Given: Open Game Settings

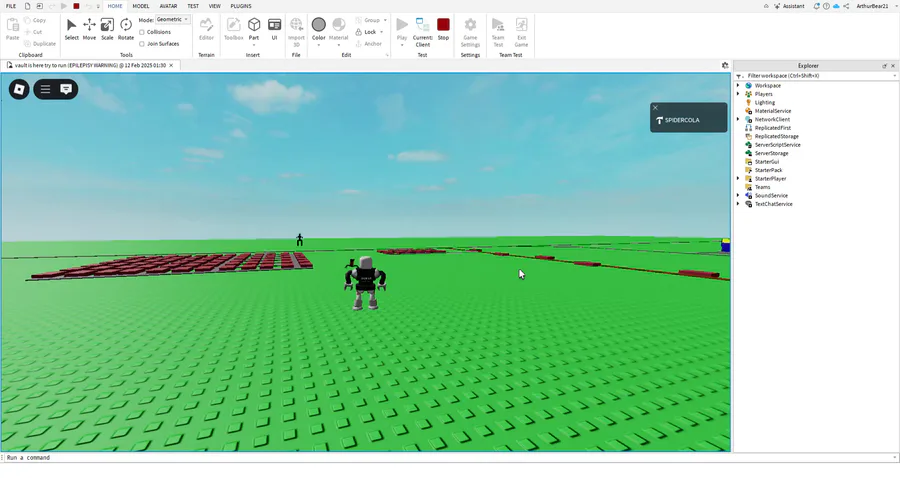Looking at the screenshot, I should click(x=470, y=32).
